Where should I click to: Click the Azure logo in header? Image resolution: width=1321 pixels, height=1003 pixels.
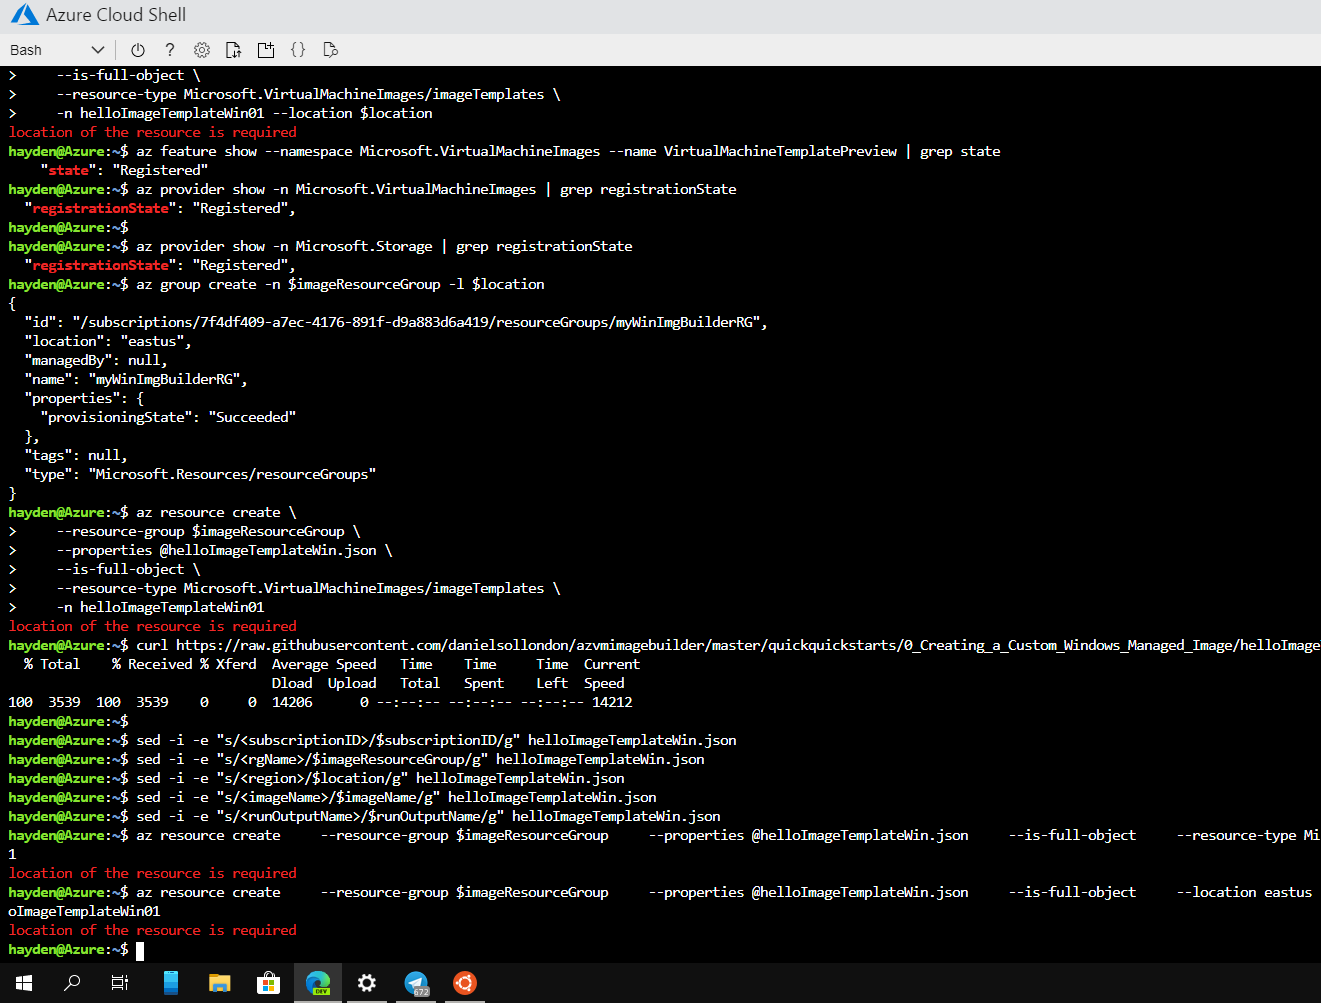click(24, 15)
